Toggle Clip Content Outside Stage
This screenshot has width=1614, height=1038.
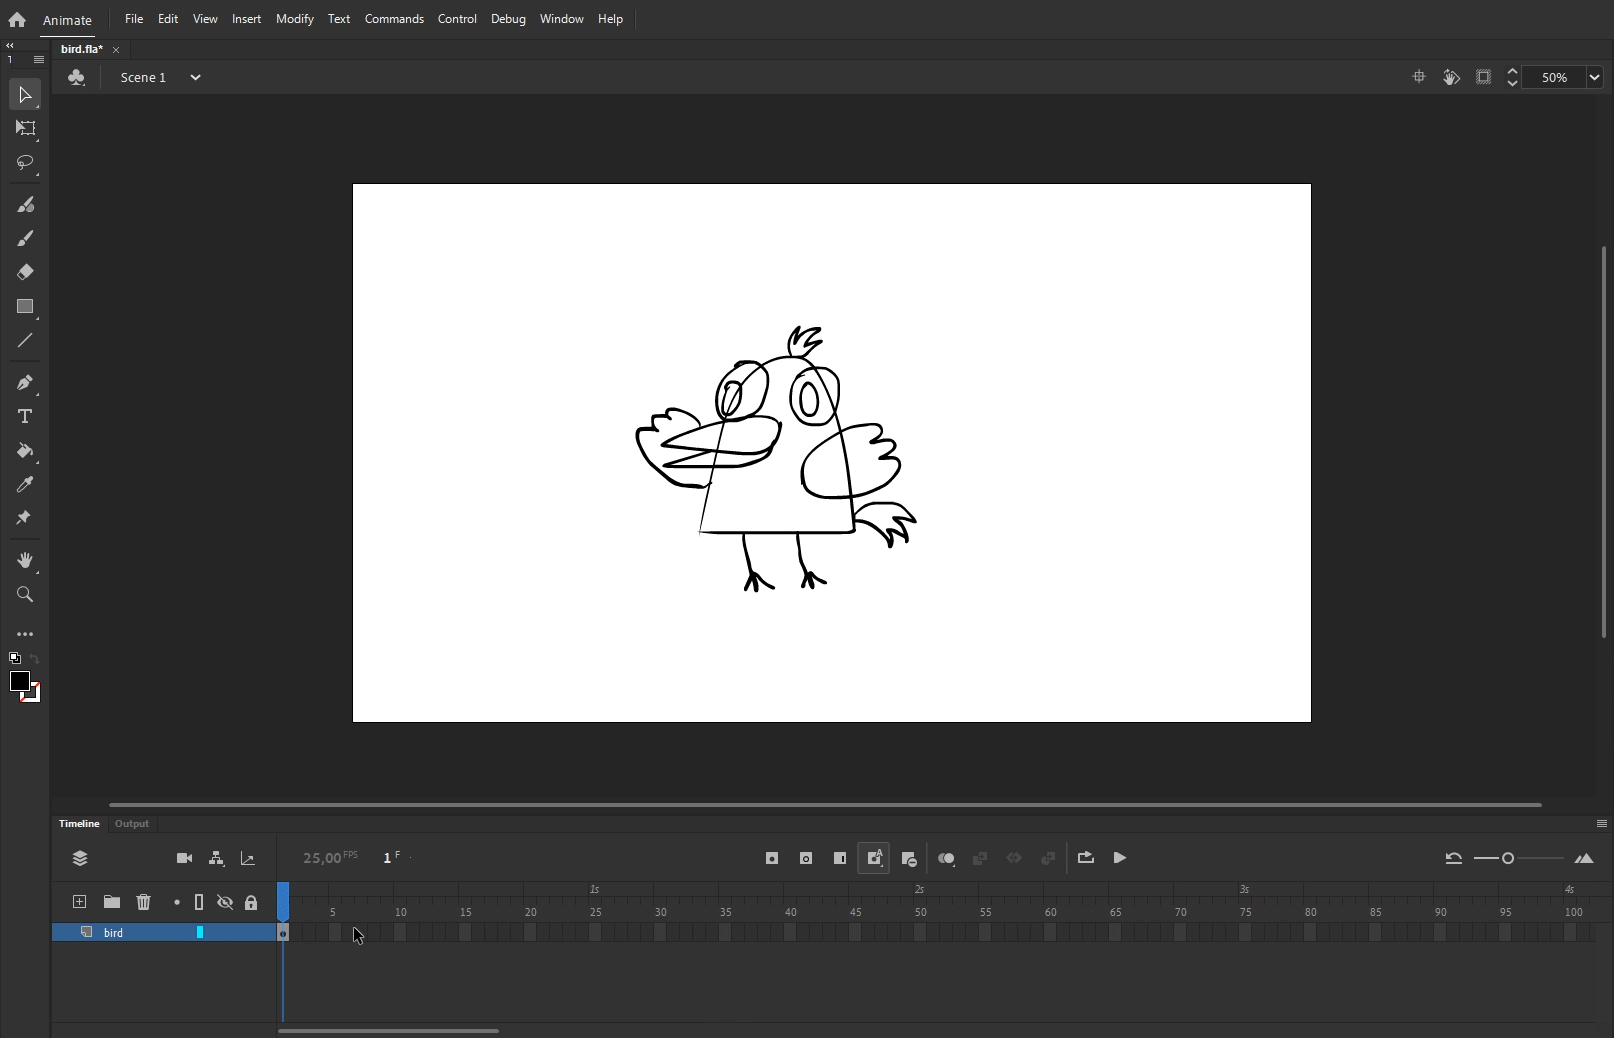[1484, 77]
